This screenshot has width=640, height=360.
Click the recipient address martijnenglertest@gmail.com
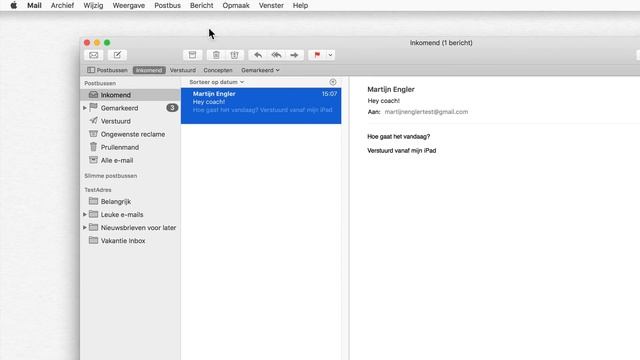[x=426, y=112]
